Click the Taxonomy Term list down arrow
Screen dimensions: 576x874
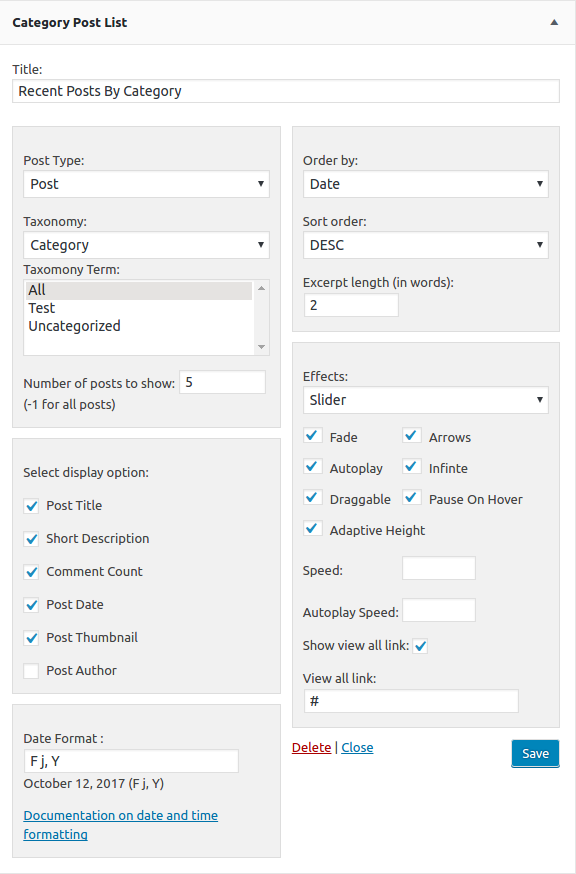(262, 347)
